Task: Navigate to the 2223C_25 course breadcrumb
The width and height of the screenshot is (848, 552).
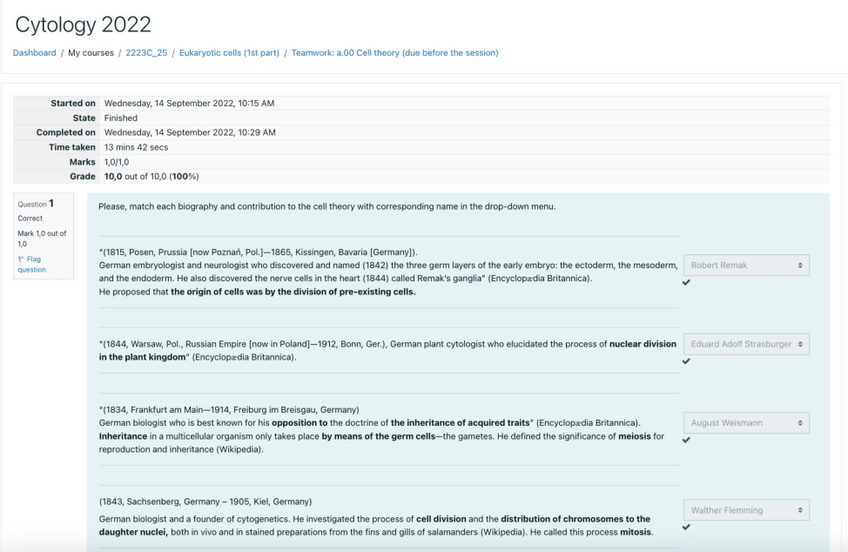Action: click(x=147, y=53)
